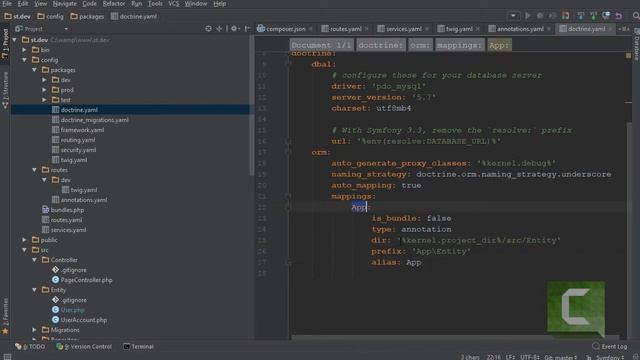Screen dimensions: 640x360
Task: Toggle tool window bars with the corner icon
Action: click(7, 356)
